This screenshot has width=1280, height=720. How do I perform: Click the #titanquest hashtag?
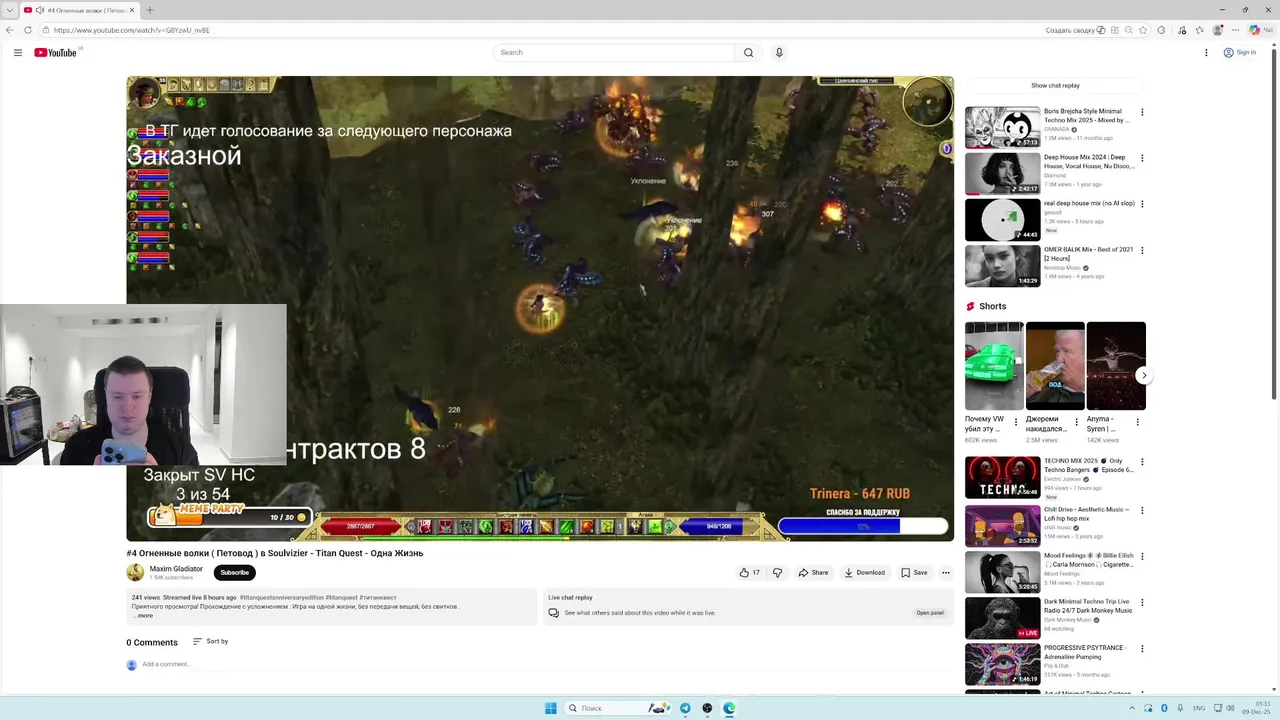[x=341, y=597]
